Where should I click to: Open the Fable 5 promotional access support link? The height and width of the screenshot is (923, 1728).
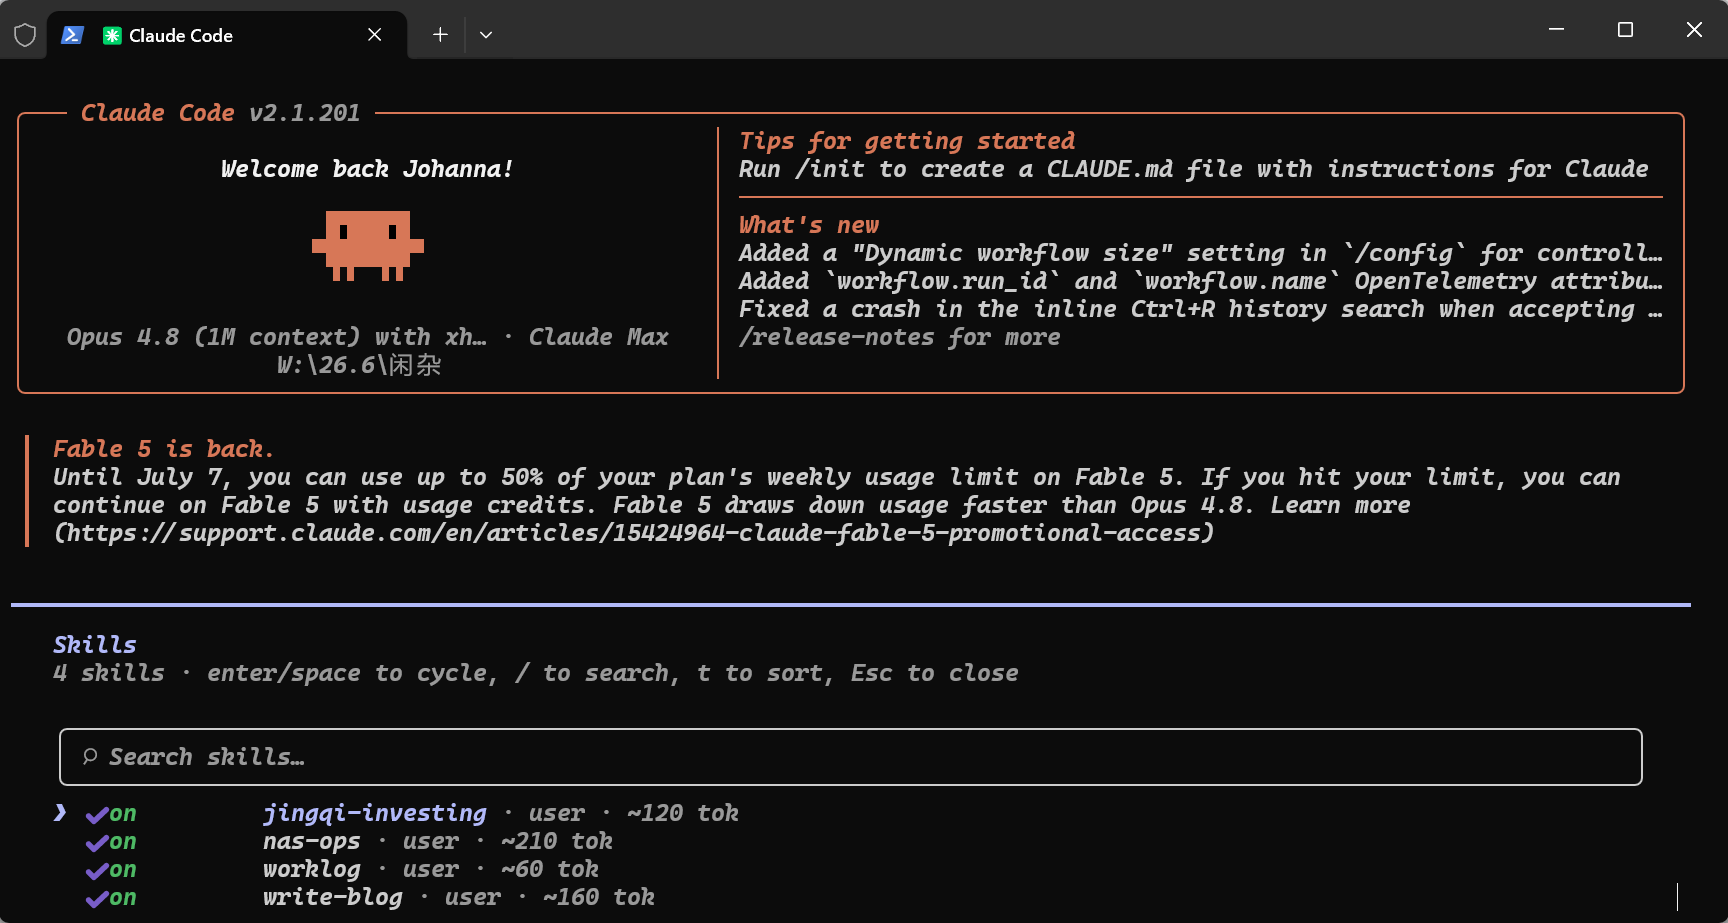click(x=634, y=533)
